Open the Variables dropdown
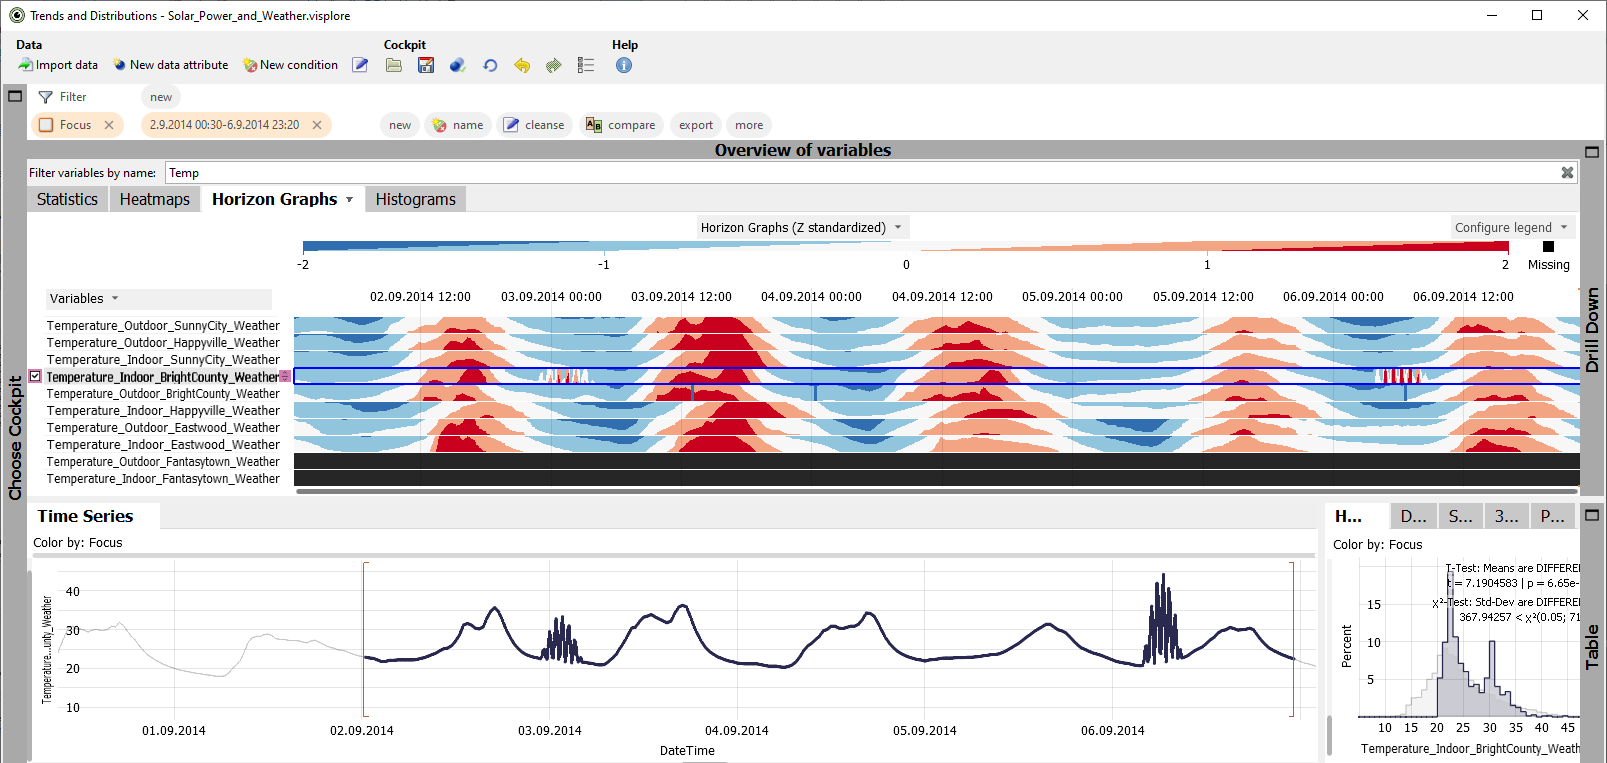 84,298
